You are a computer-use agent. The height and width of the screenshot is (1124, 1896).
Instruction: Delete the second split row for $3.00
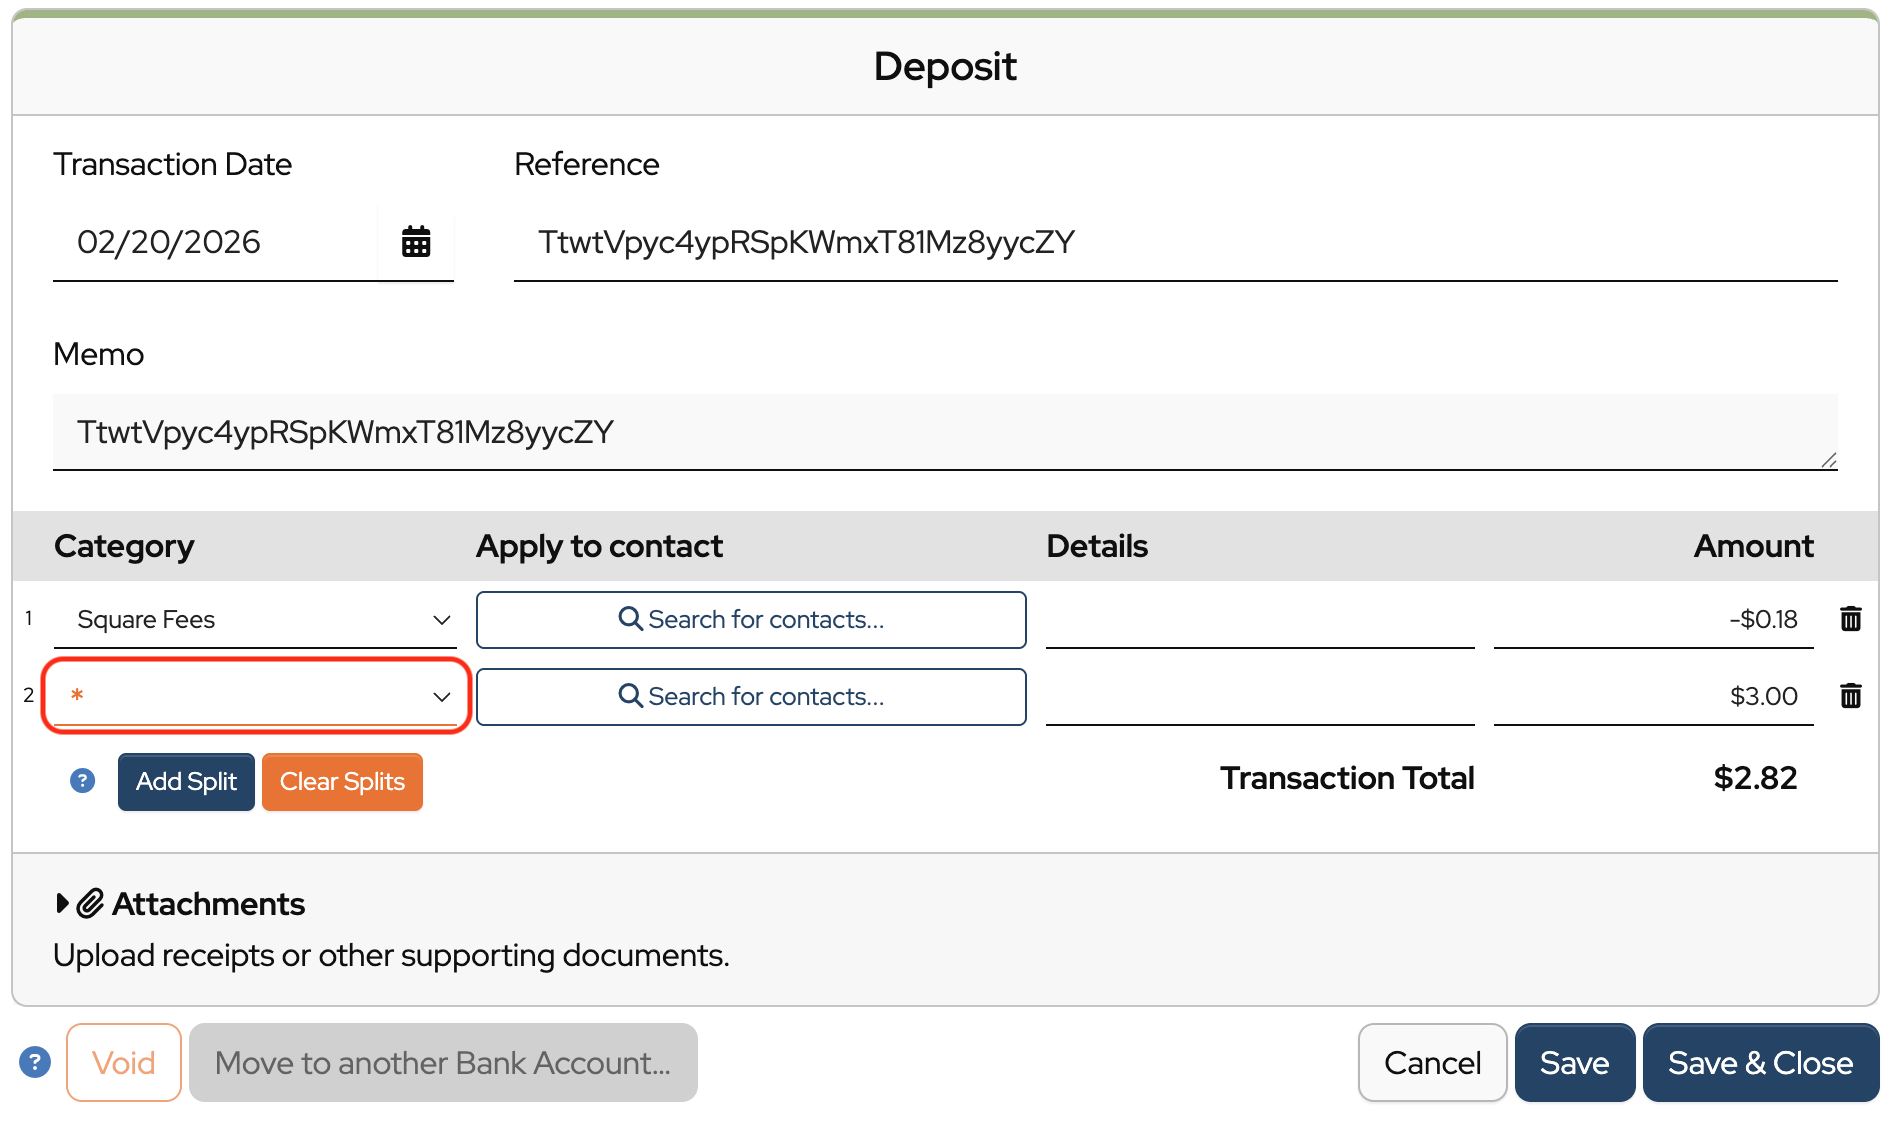click(1850, 696)
